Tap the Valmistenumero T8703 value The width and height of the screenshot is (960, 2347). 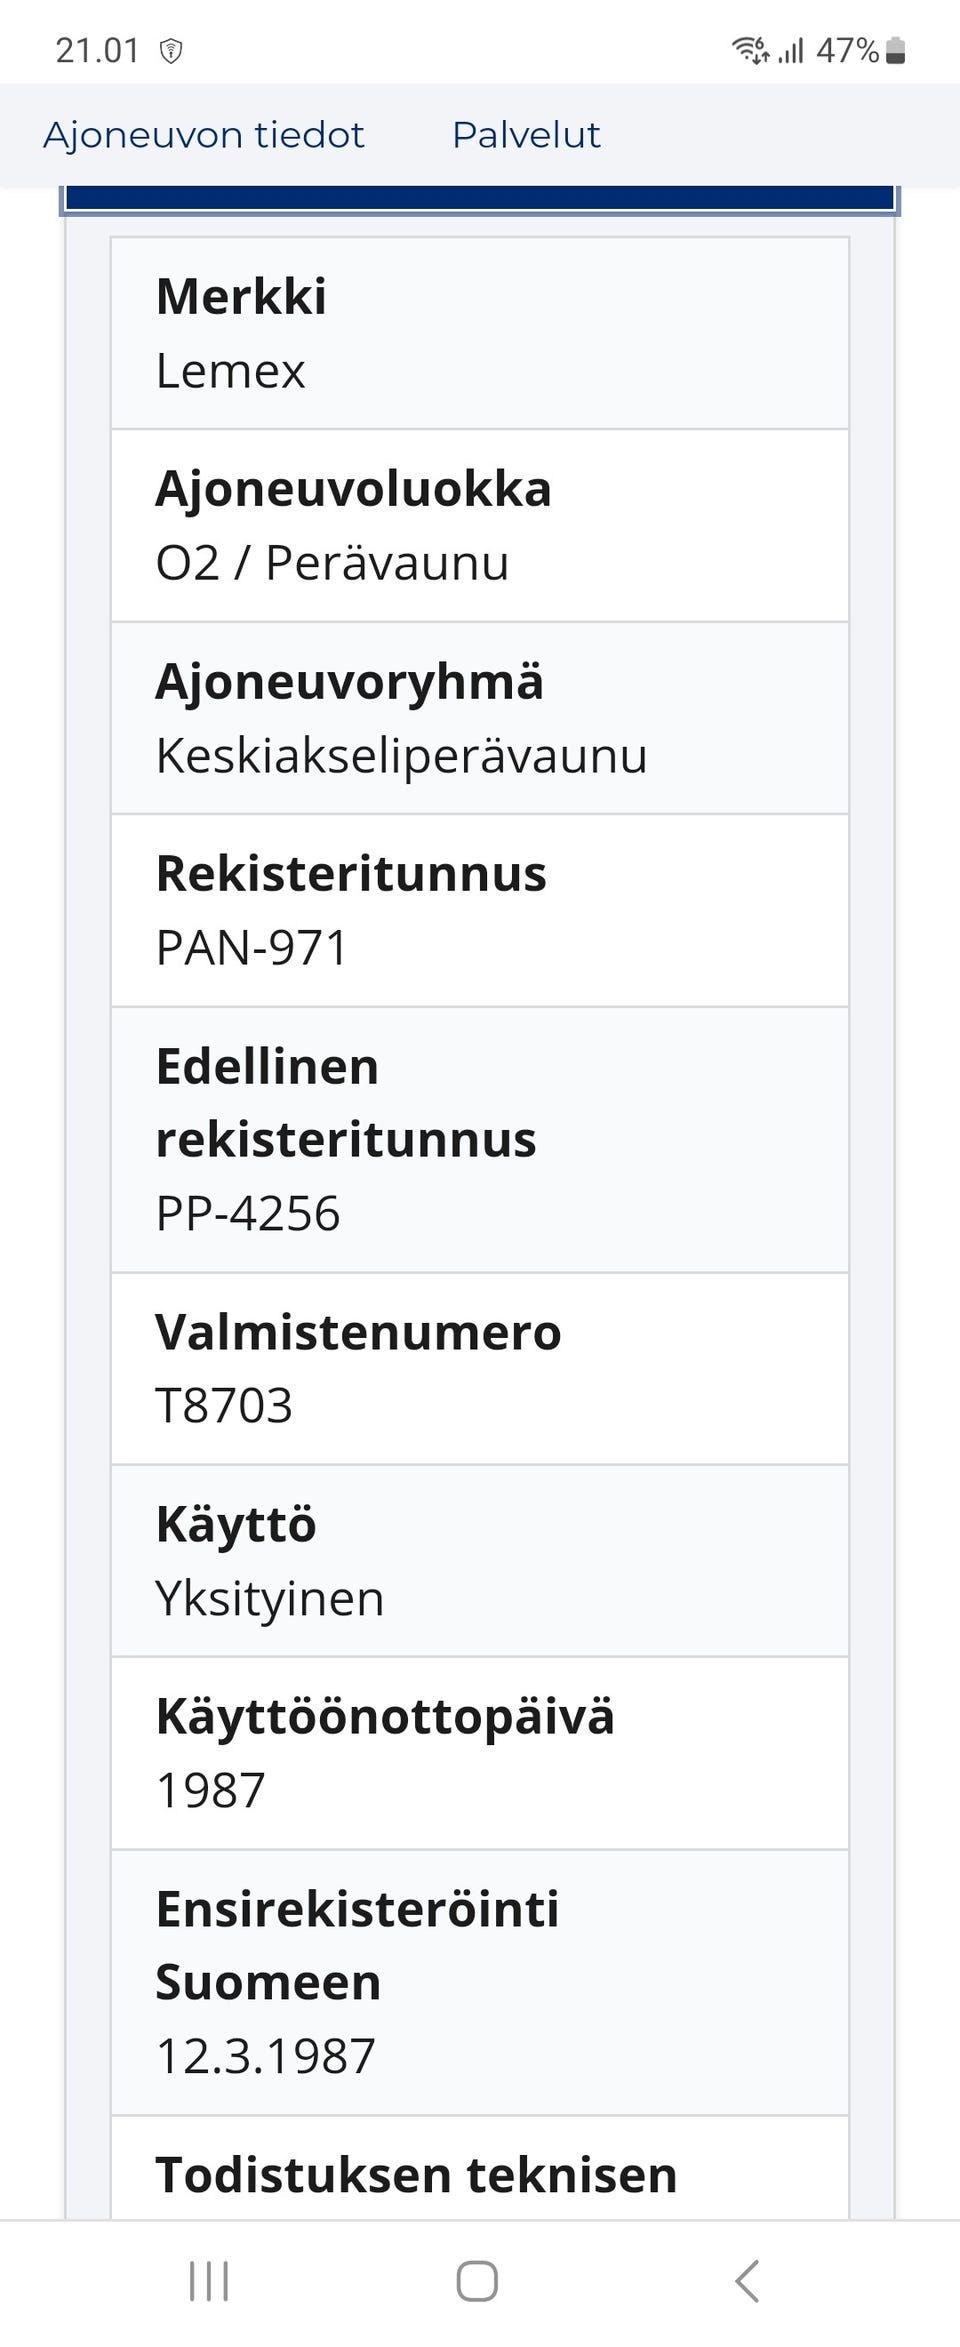(224, 1405)
